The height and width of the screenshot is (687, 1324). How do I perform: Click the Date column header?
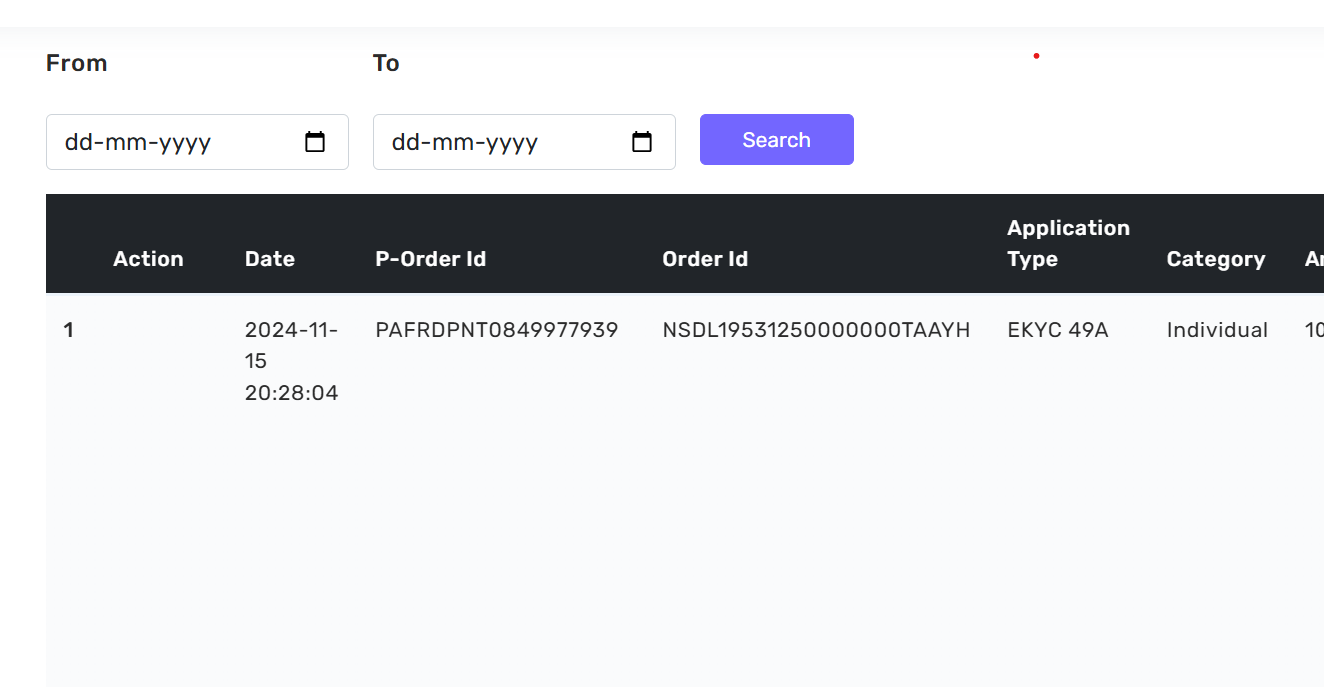[270, 259]
